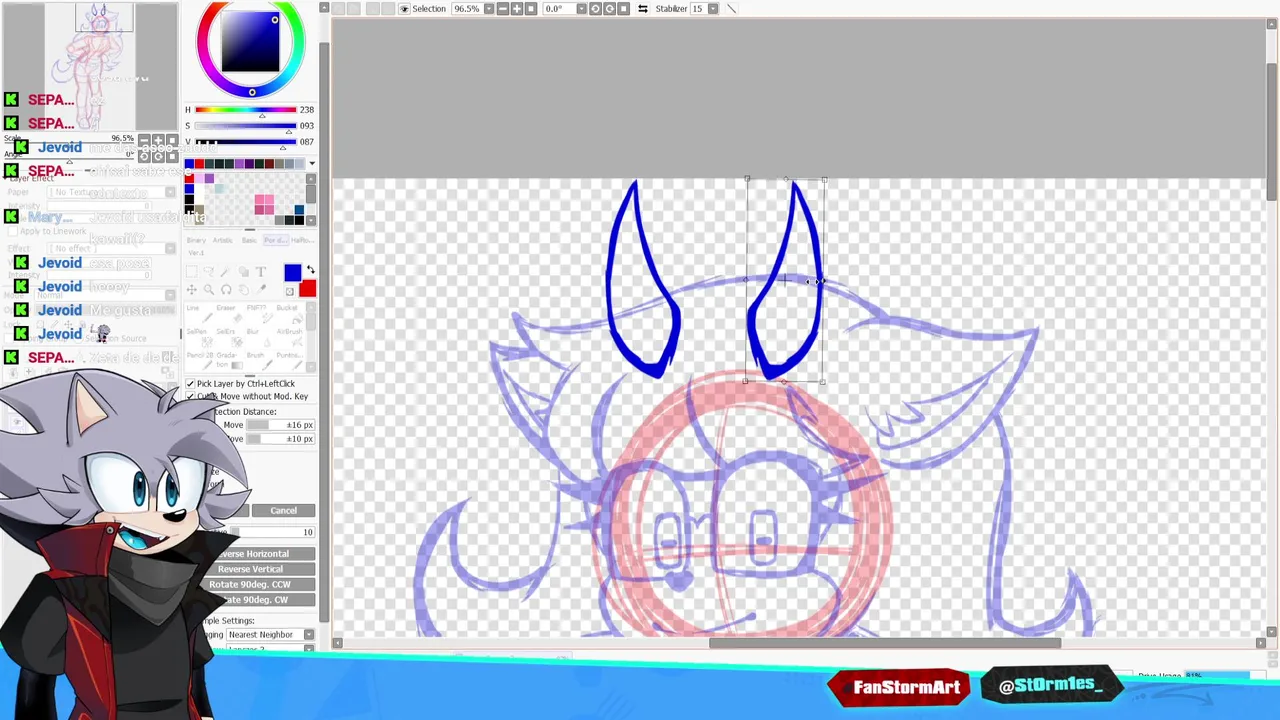The width and height of the screenshot is (1280, 720).
Task: Reset the canvas zoom
Action: (x=531, y=8)
